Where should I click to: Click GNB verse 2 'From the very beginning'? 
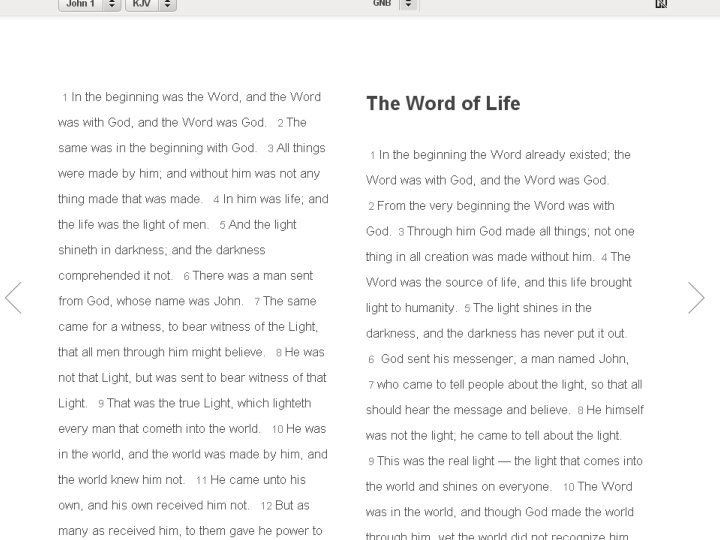tap(443, 206)
